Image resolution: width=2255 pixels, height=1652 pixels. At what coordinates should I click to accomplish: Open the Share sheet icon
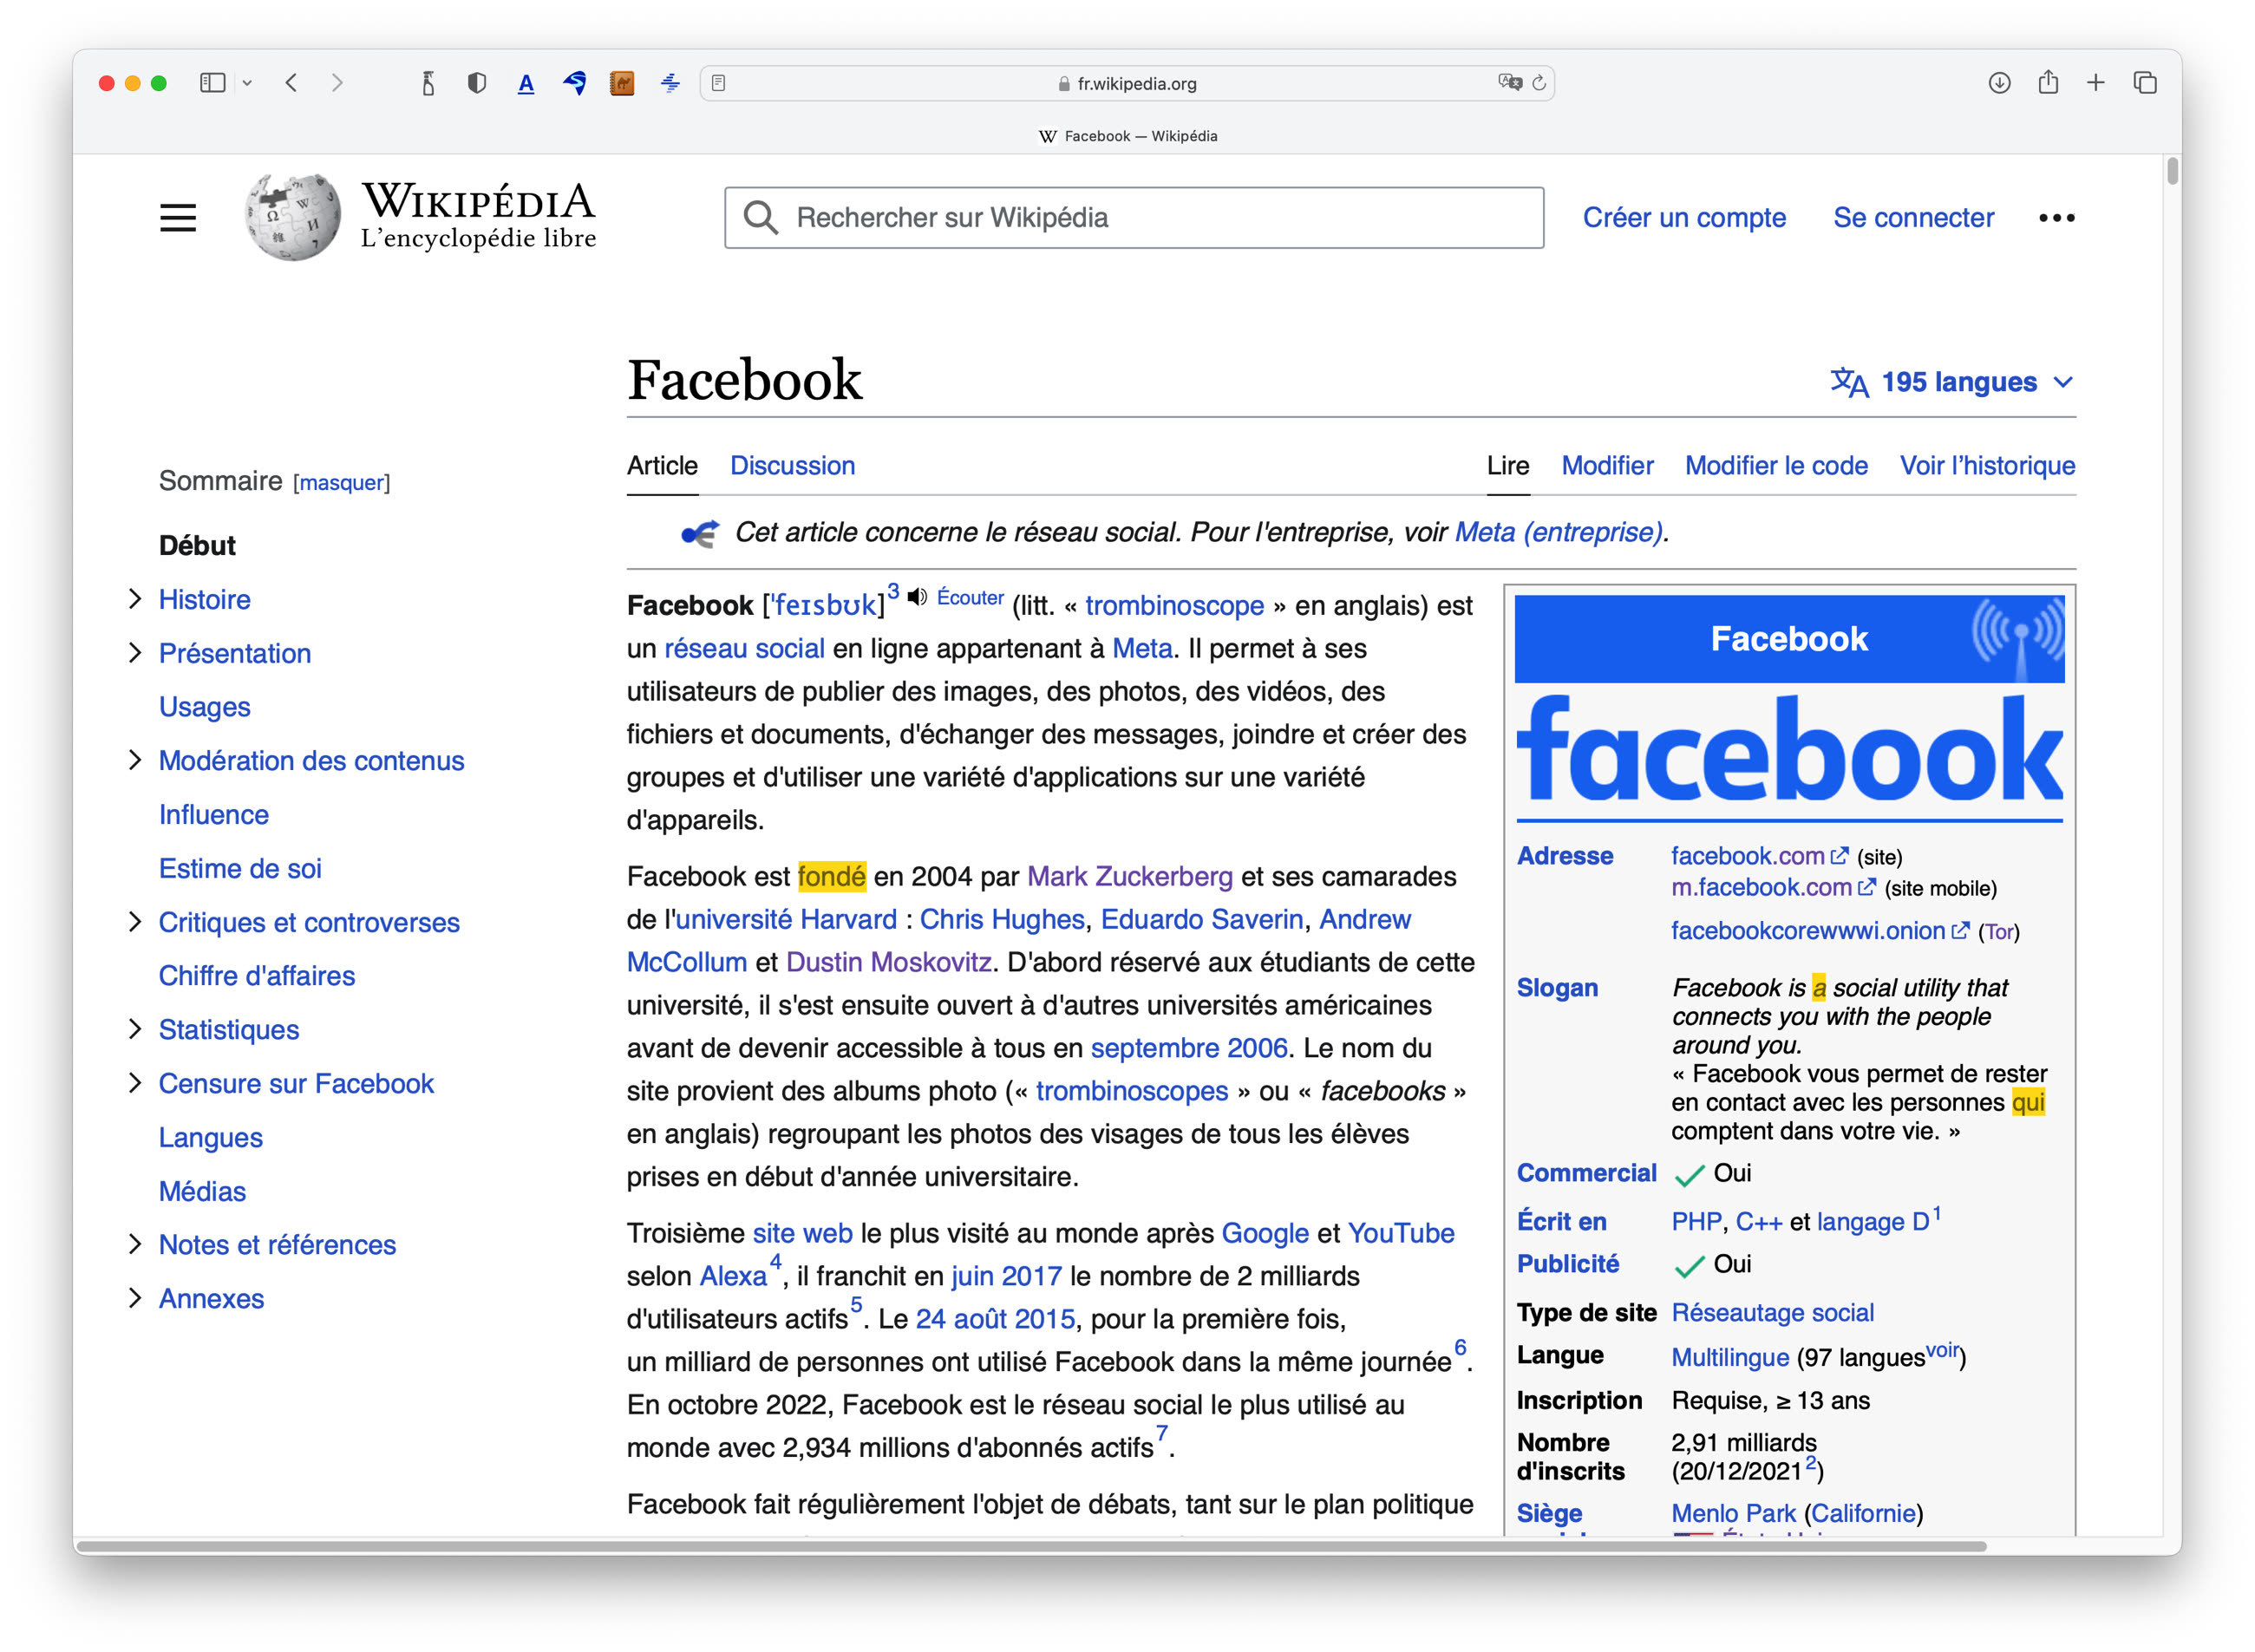tap(2046, 83)
